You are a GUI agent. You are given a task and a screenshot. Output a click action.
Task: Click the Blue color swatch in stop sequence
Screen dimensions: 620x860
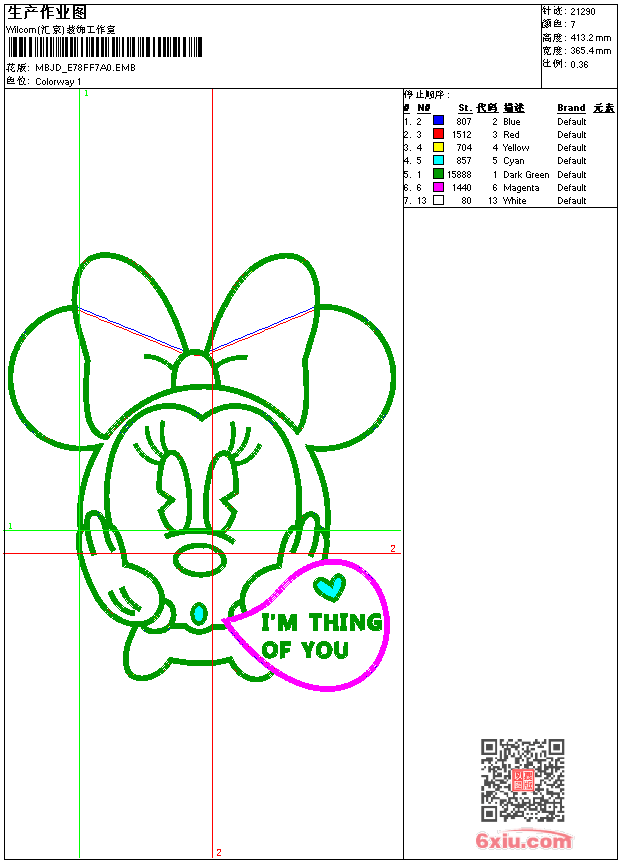point(438,121)
